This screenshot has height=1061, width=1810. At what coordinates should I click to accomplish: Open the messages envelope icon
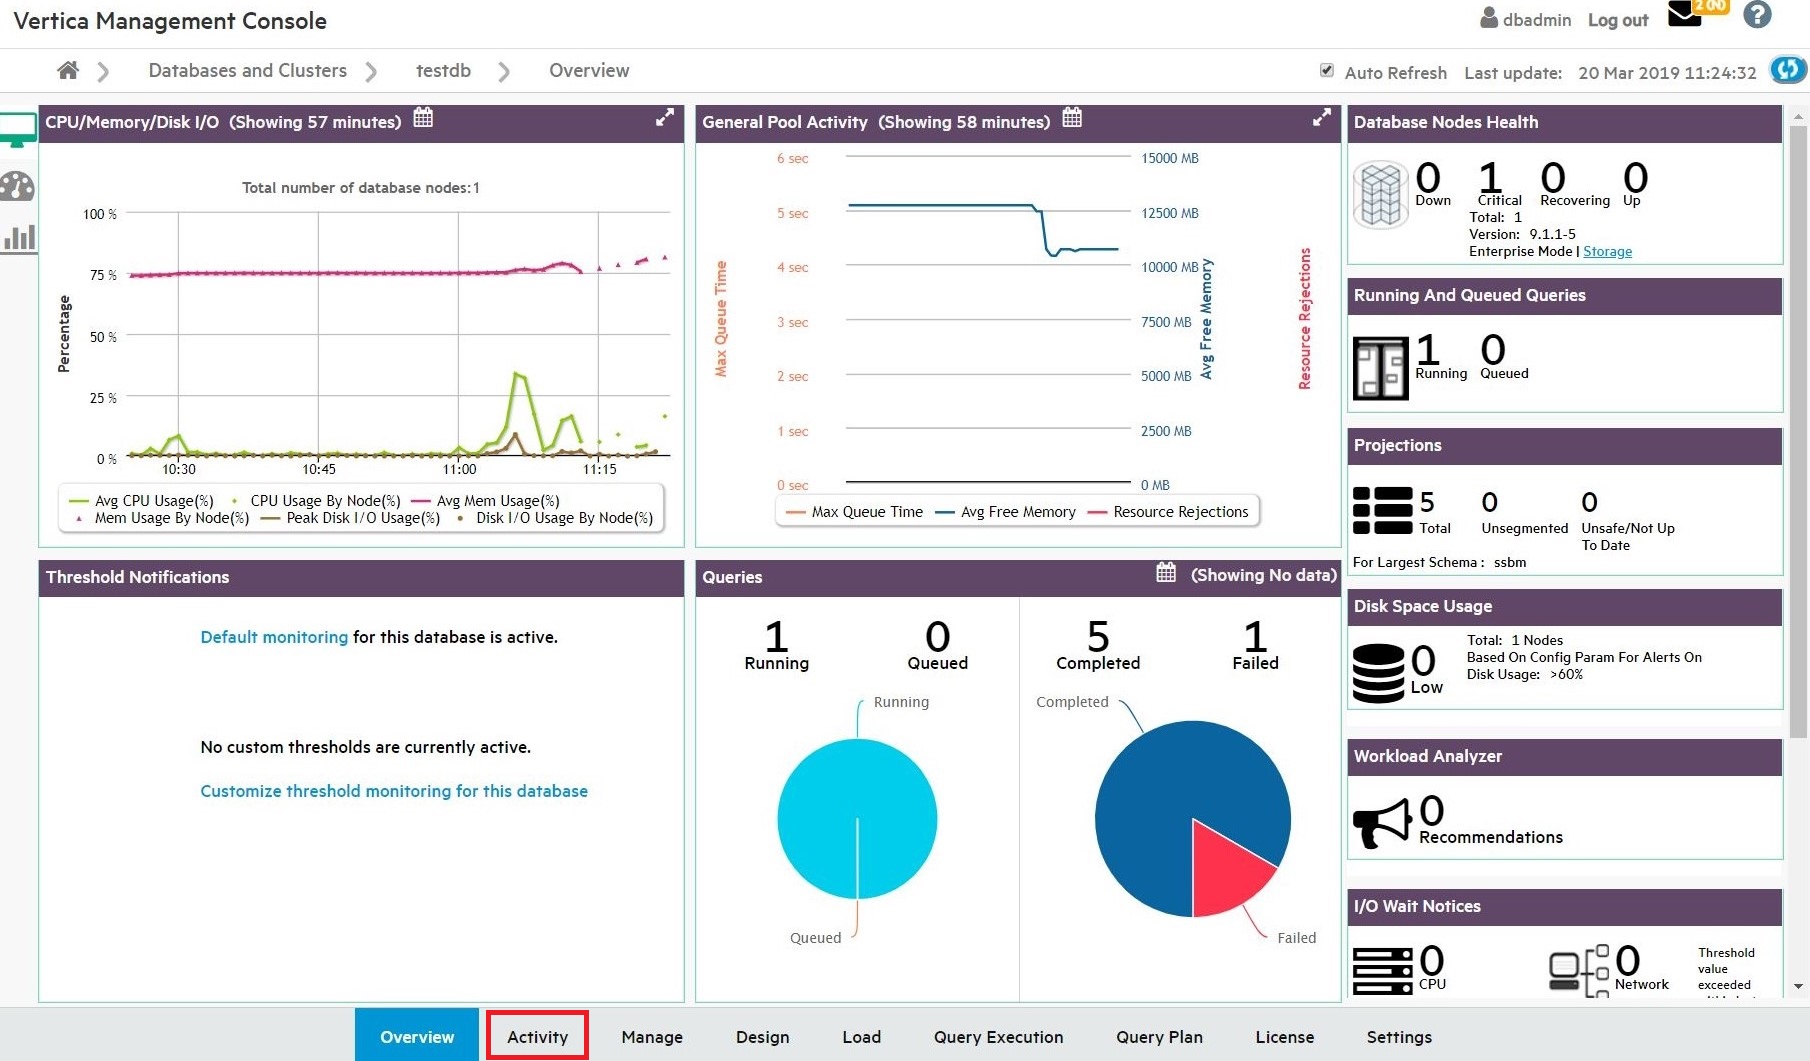tap(1685, 16)
